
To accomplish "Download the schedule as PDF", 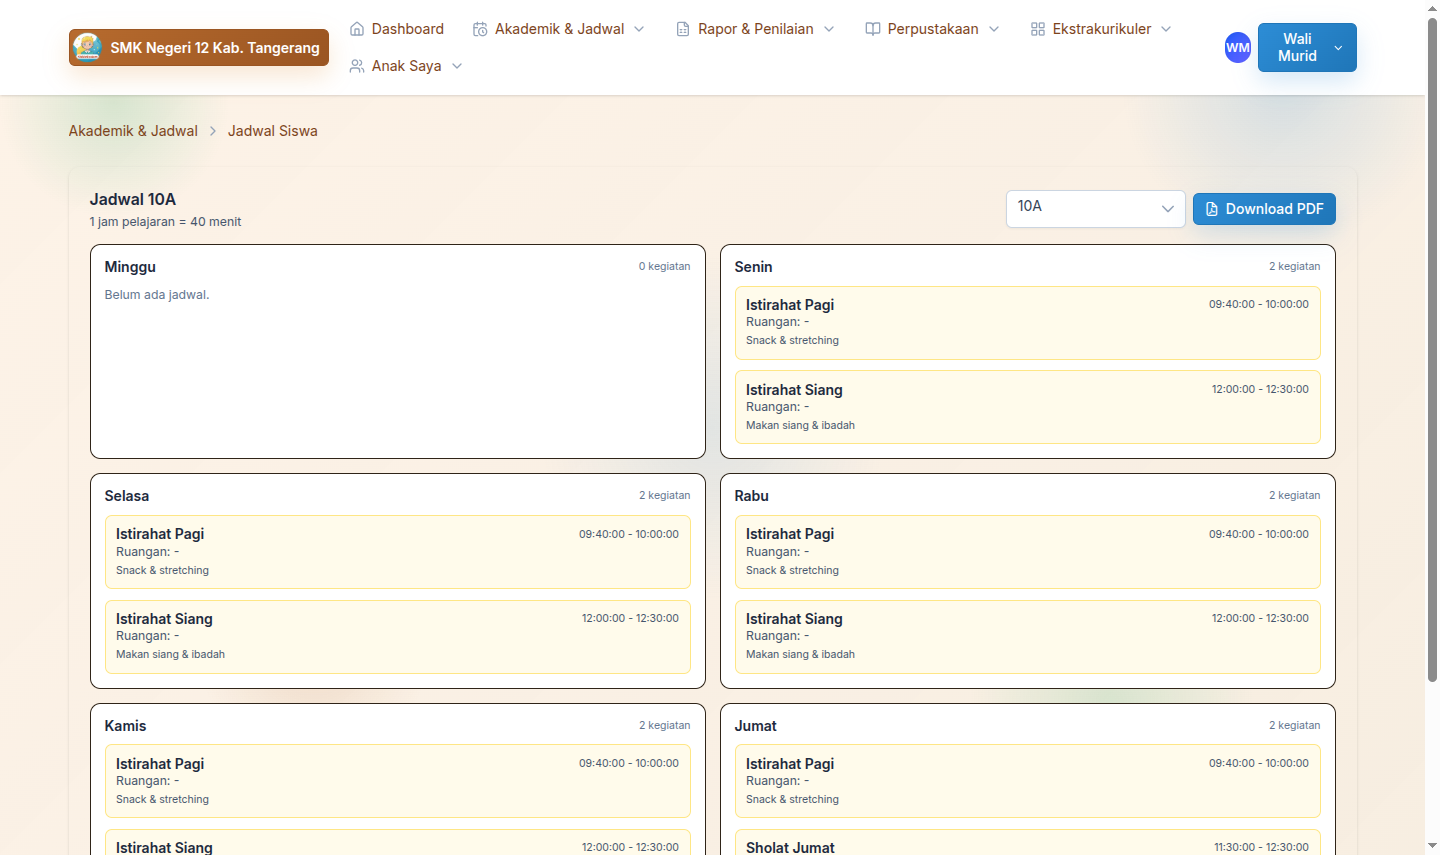I will click(x=1264, y=209).
